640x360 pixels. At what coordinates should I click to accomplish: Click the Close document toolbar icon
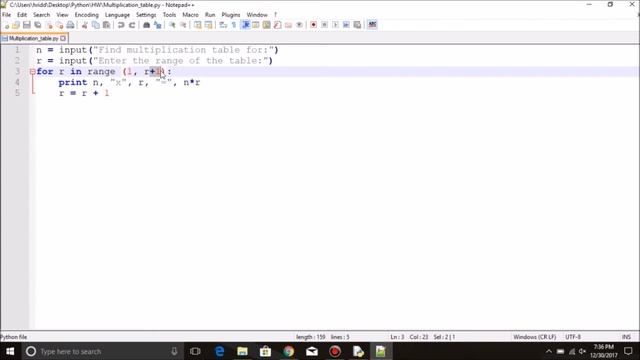[49, 25]
